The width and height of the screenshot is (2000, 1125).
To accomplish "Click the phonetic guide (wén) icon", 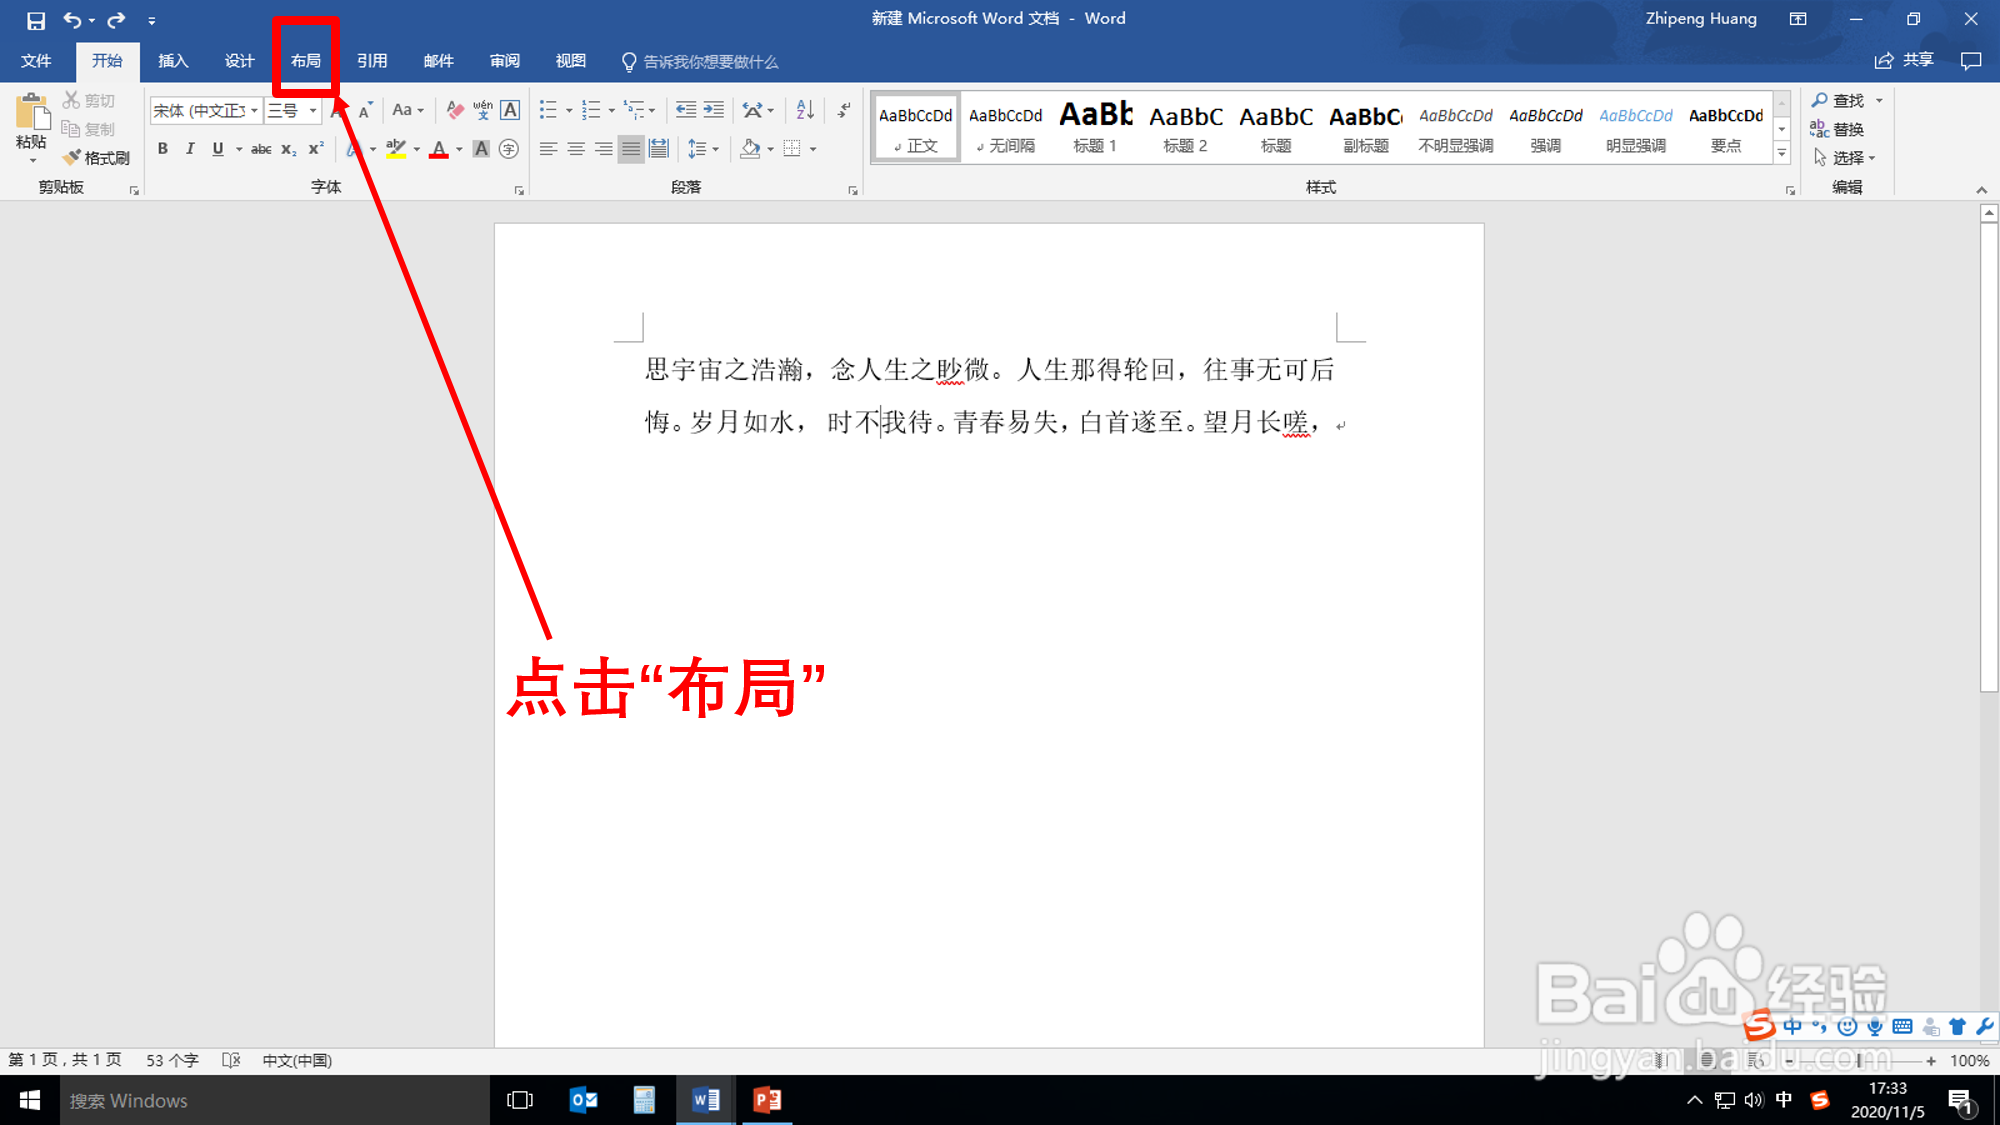I will [x=483, y=110].
